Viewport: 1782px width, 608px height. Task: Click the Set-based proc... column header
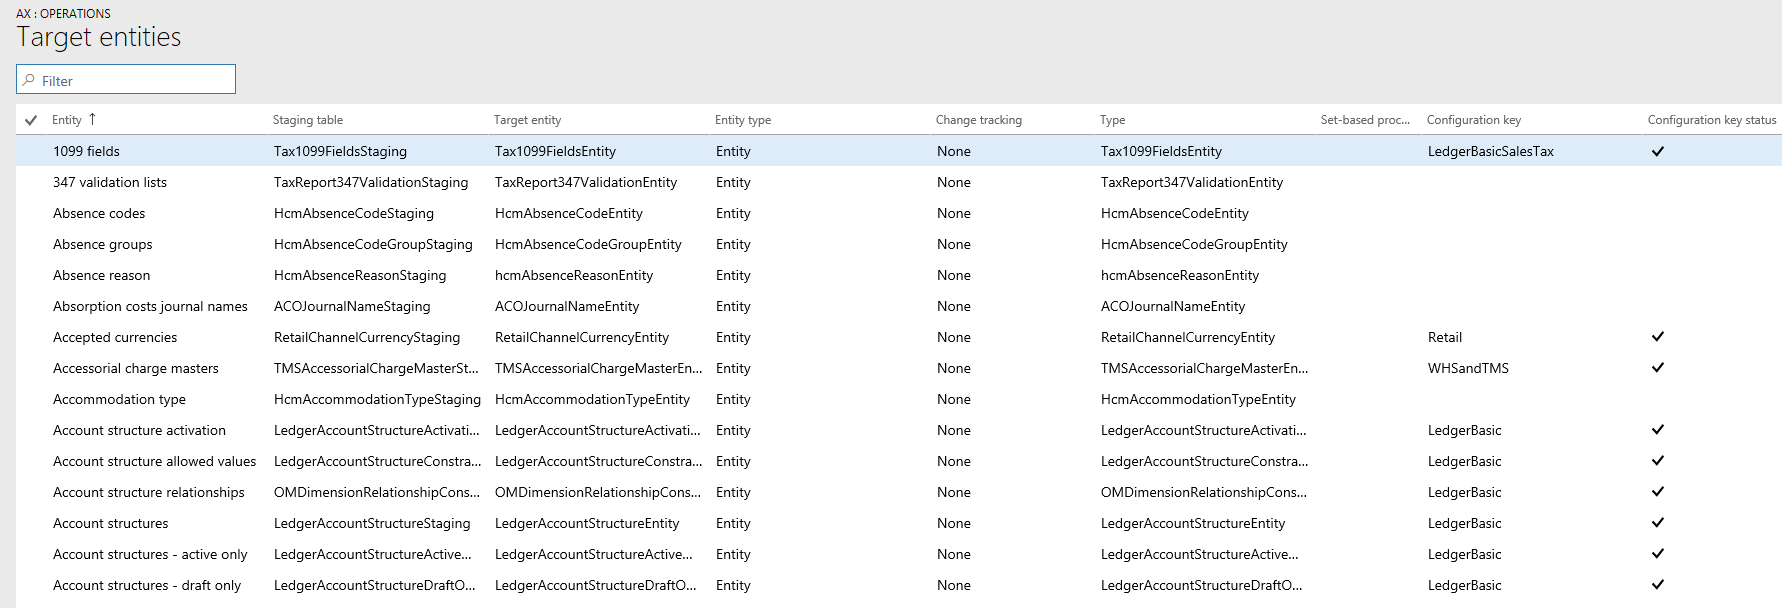coord(1365,120)
